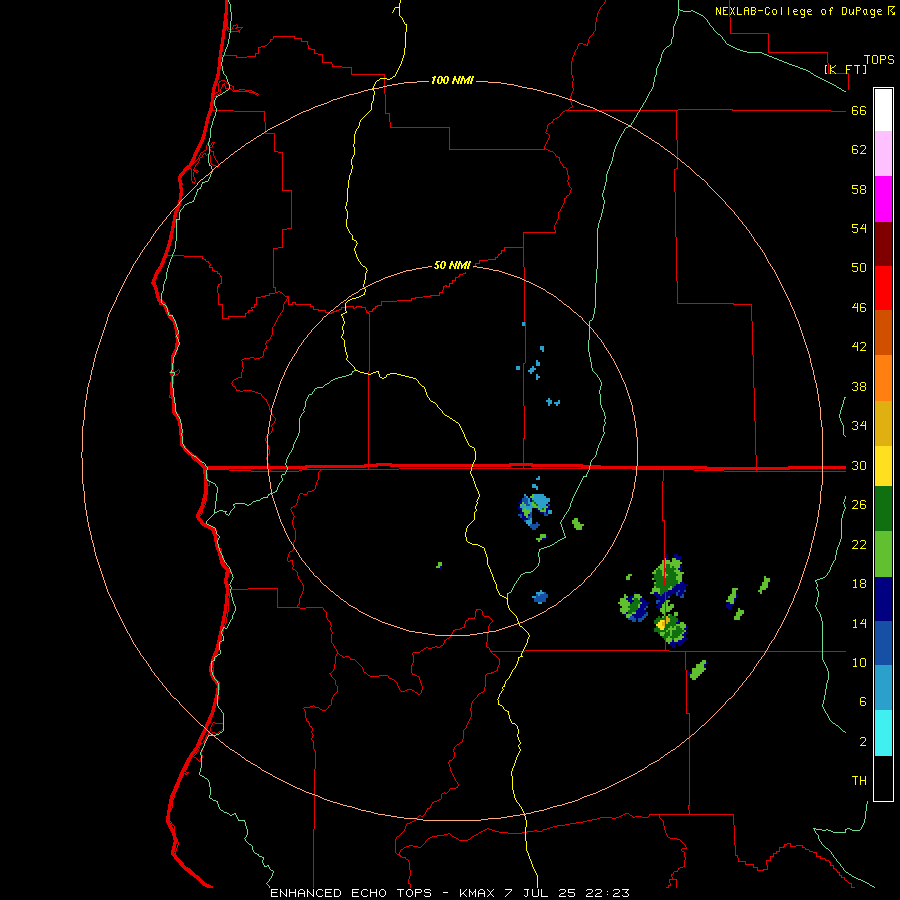Click the '66' legend value
900x900 pixels.
(x=859, y=111)
